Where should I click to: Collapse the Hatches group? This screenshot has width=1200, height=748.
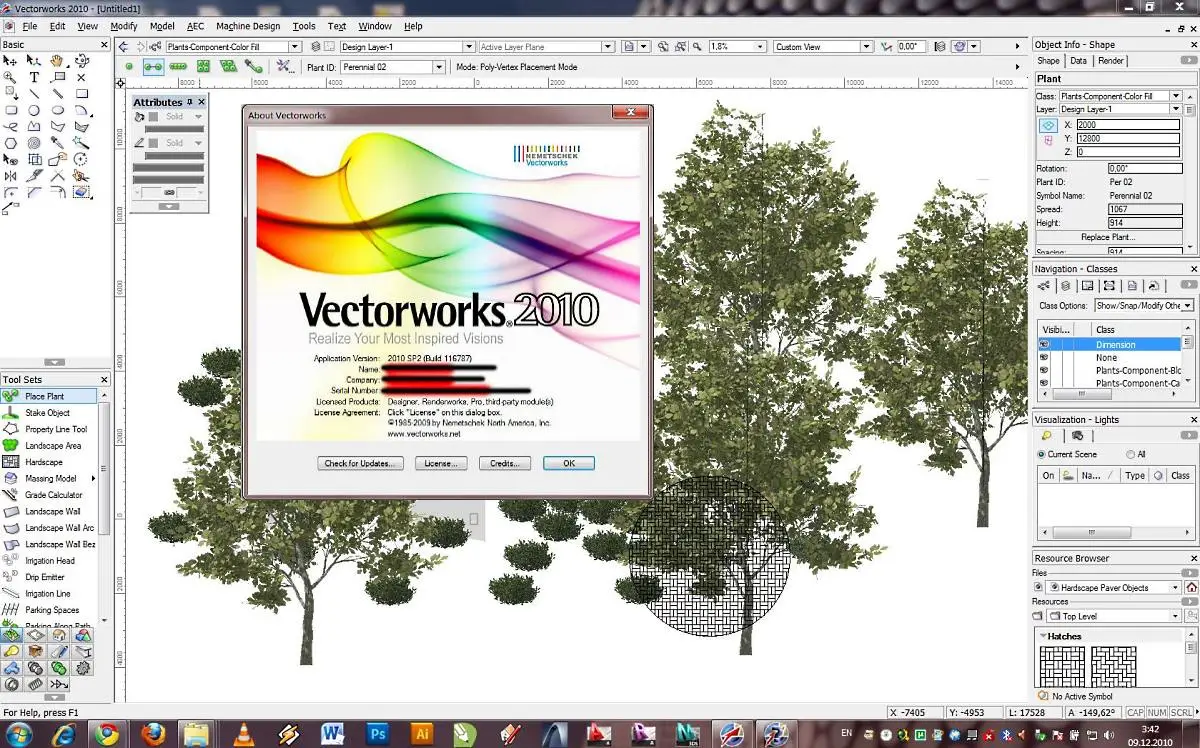tap(1044, 636)
